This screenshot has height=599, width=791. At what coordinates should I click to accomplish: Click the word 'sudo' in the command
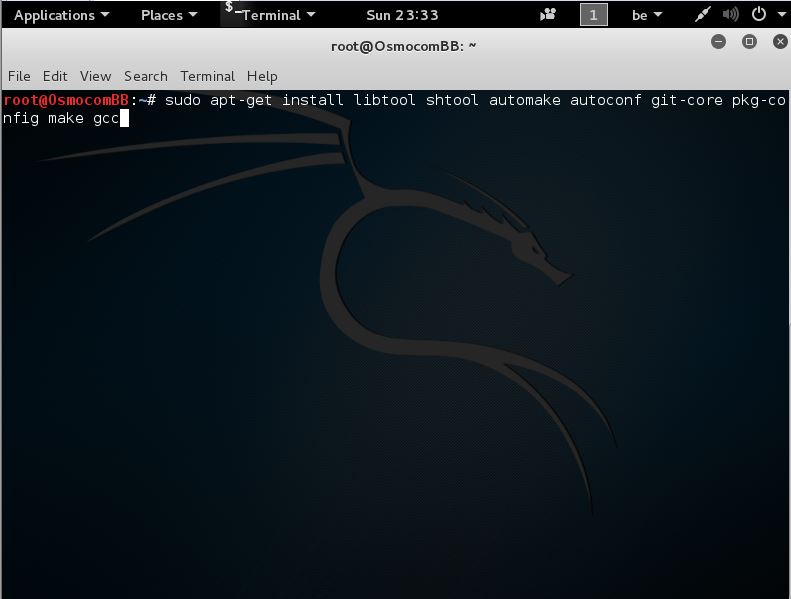pos(183,100)
